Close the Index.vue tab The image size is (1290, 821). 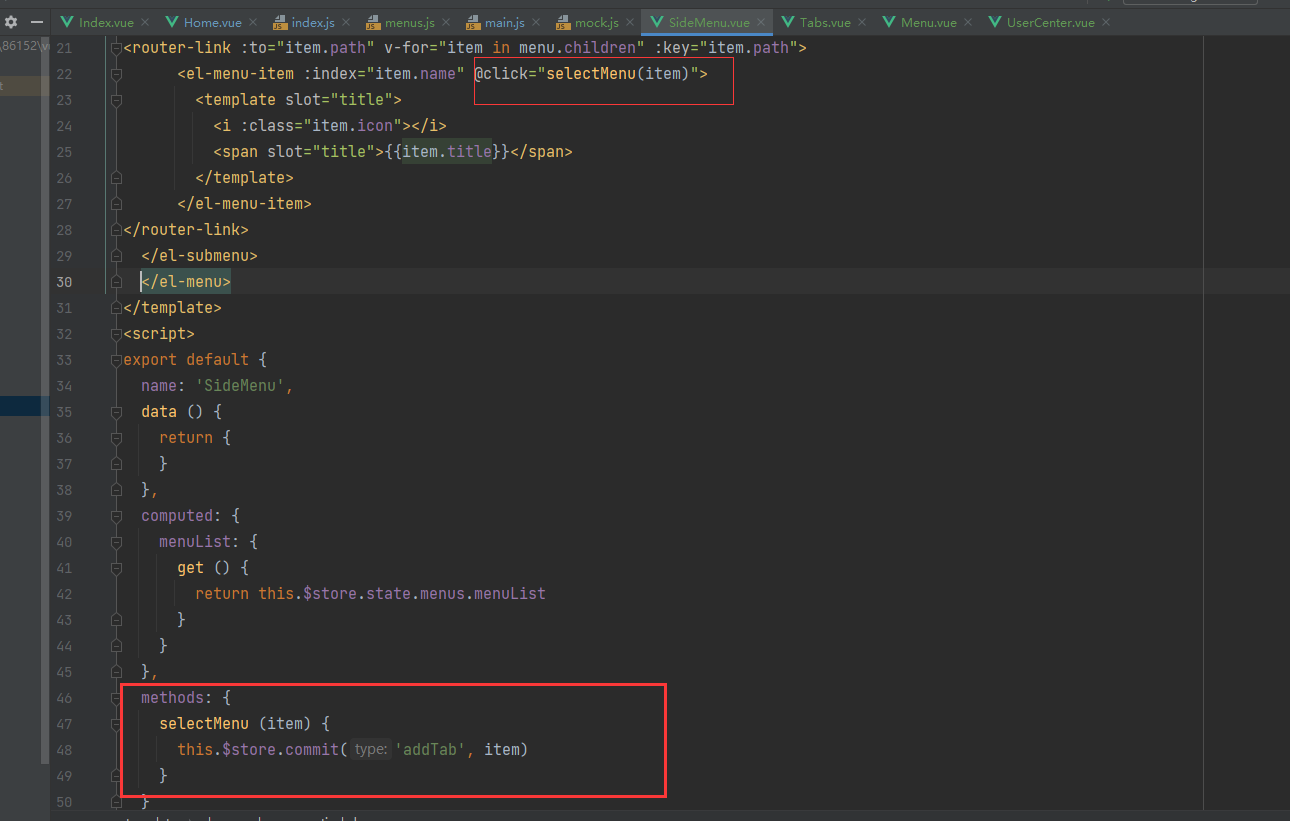coord(144,22)
